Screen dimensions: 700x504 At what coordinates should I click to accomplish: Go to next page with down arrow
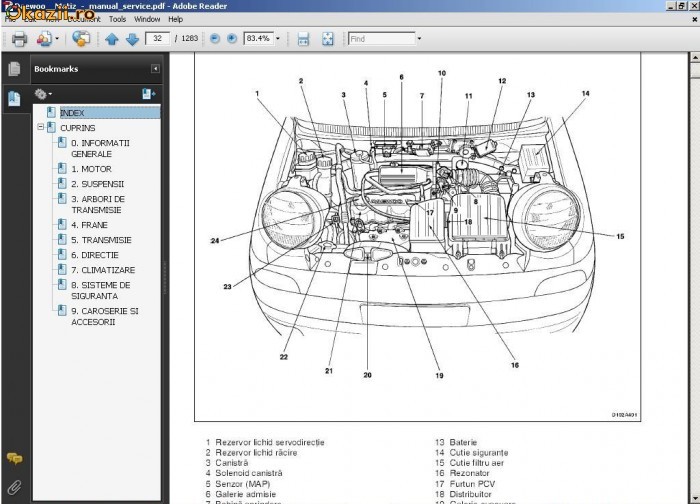(x=133, y=39)
